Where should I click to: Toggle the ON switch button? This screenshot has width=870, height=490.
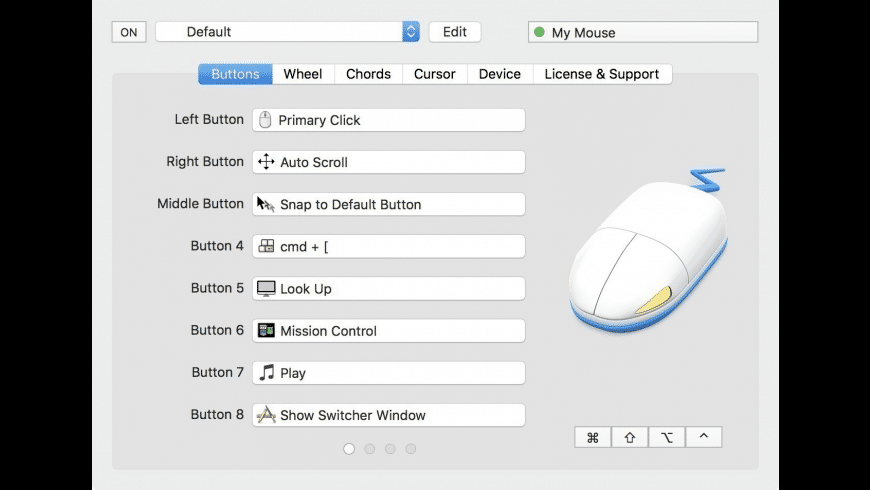pos(128,32)
